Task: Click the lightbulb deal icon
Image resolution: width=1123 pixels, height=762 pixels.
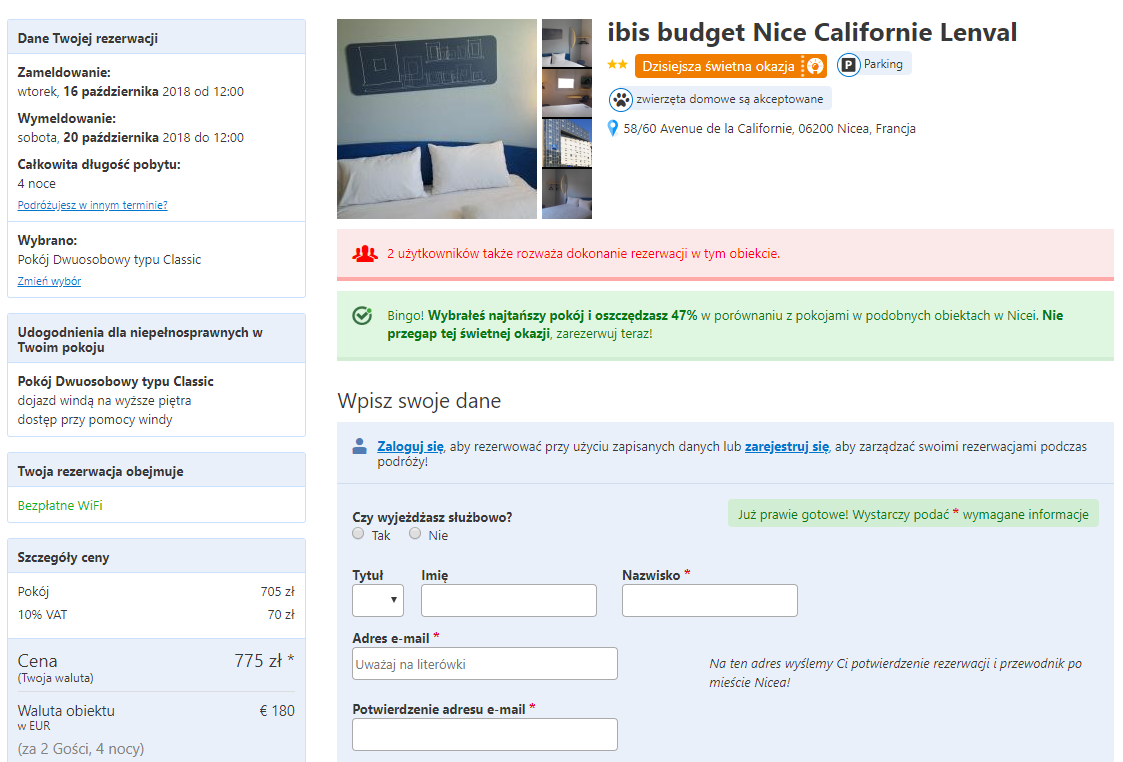Action: pos(815,67)
